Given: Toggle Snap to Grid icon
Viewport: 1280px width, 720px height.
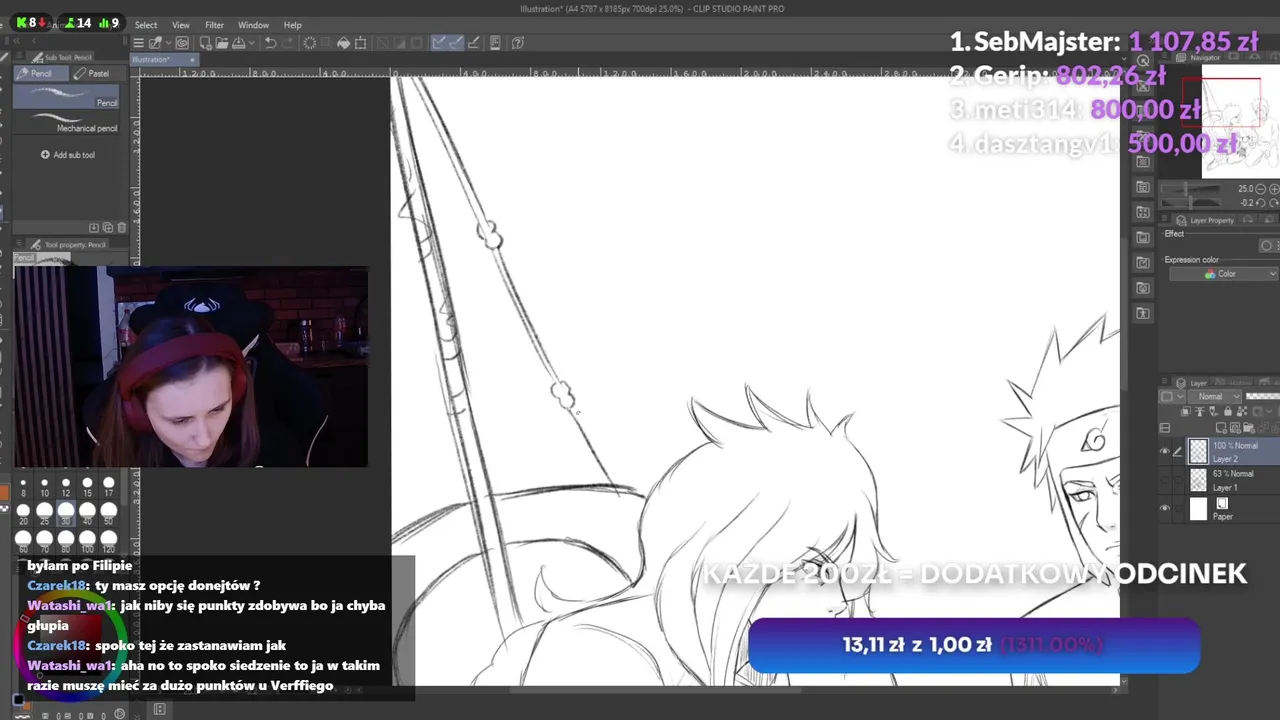Looking at the screenshot, I should [474, 42].
